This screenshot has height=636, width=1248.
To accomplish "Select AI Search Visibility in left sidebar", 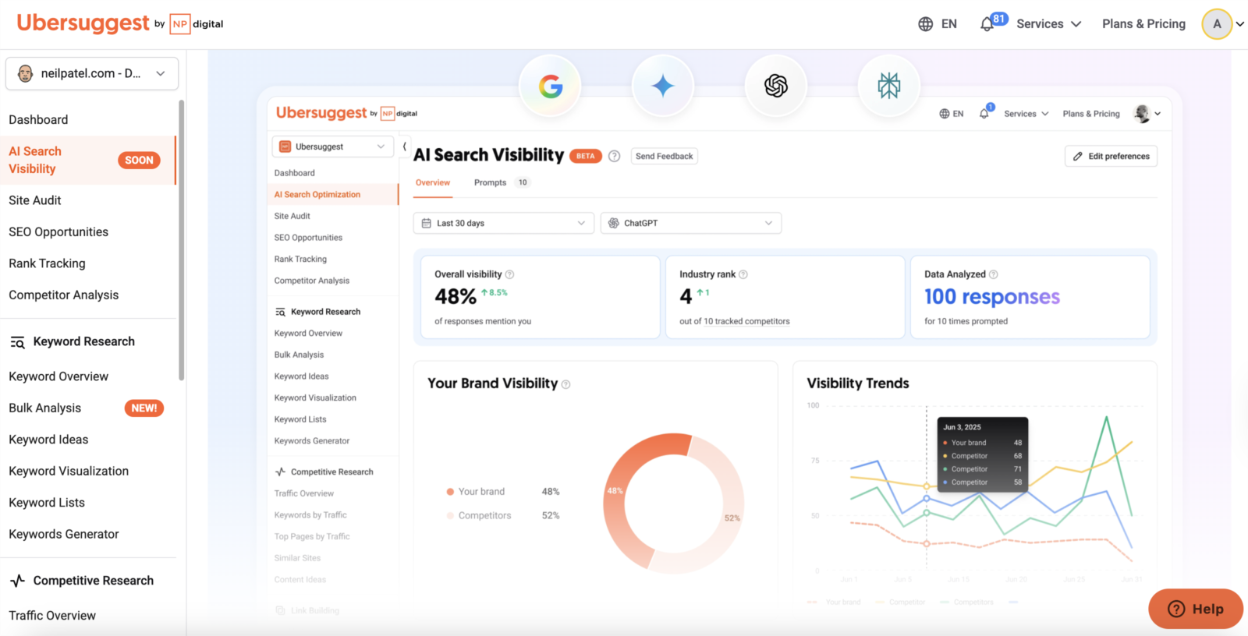I will (88, 160).
